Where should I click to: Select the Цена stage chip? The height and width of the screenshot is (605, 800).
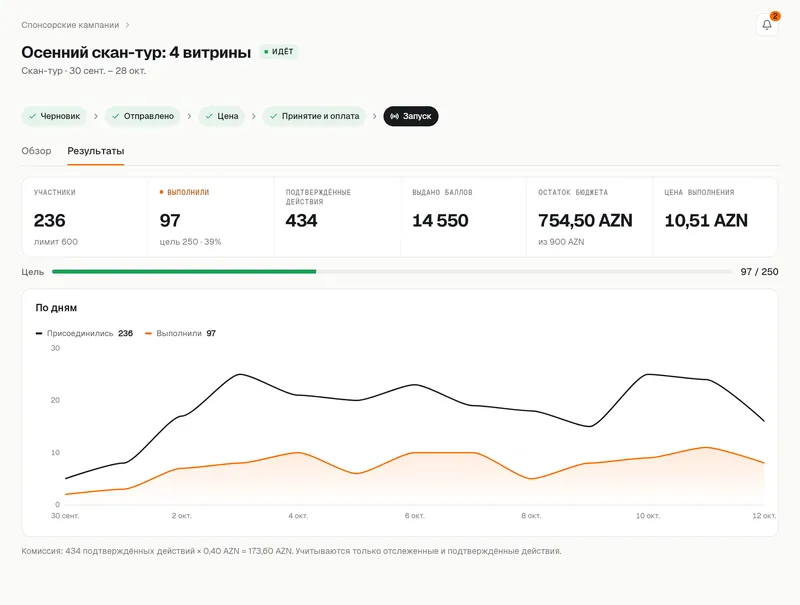pos(222,116)
